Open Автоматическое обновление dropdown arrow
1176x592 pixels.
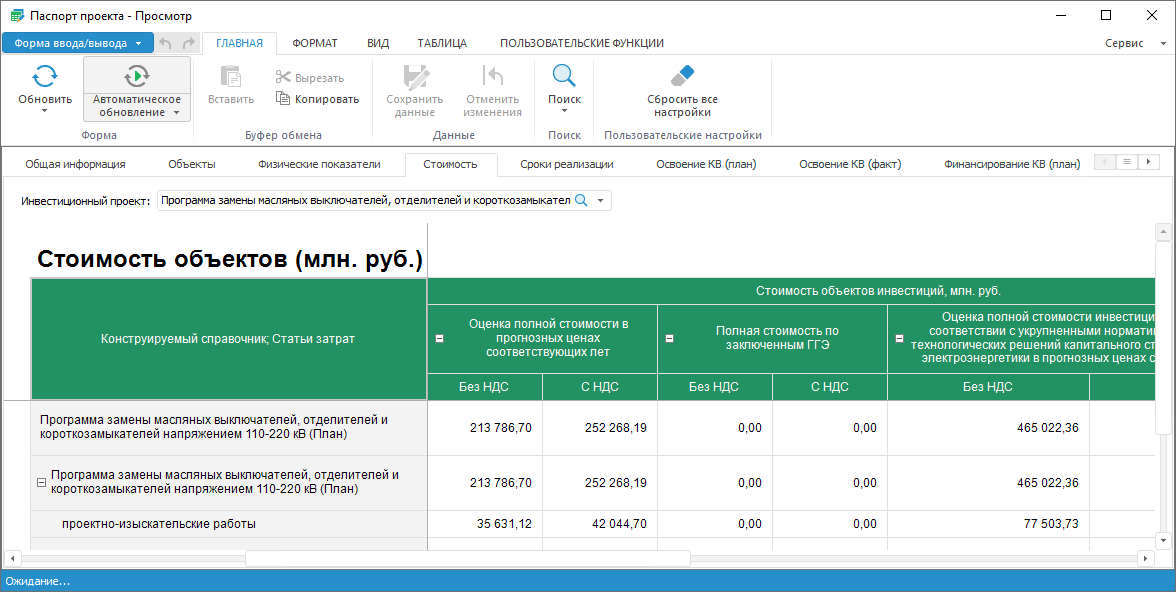[176, 113]
